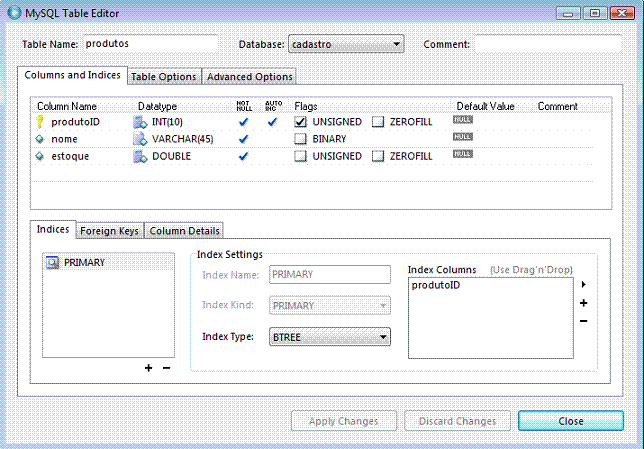Click the Comment input field
This screenshot has height=449, width=644.
(548, 44)
